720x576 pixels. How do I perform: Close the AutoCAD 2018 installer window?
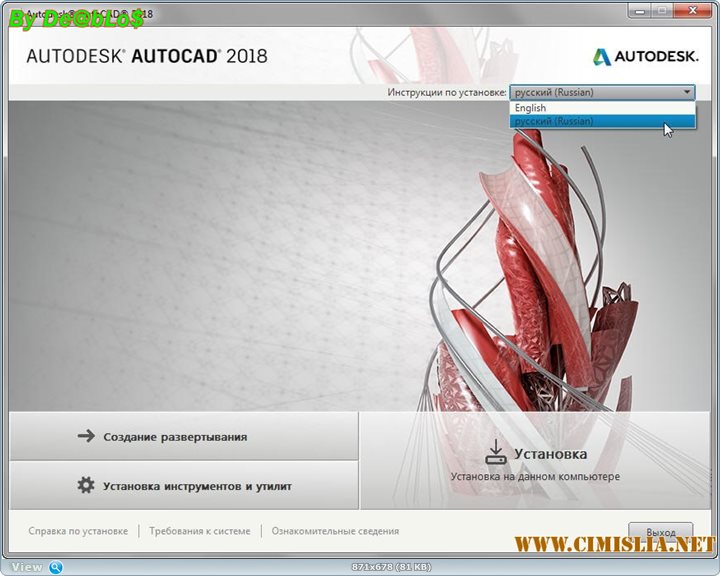[691, 12]
